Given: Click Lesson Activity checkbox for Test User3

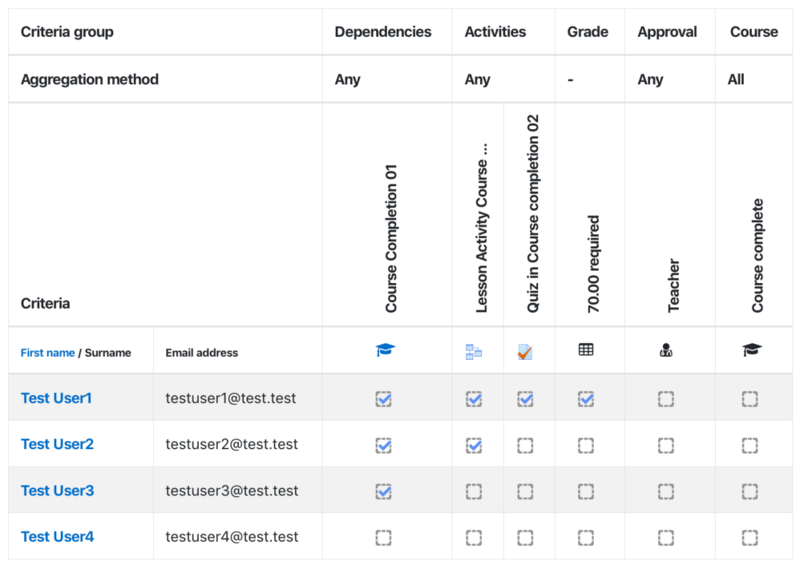Looking at the screenshot, I should tap(473, 491).
